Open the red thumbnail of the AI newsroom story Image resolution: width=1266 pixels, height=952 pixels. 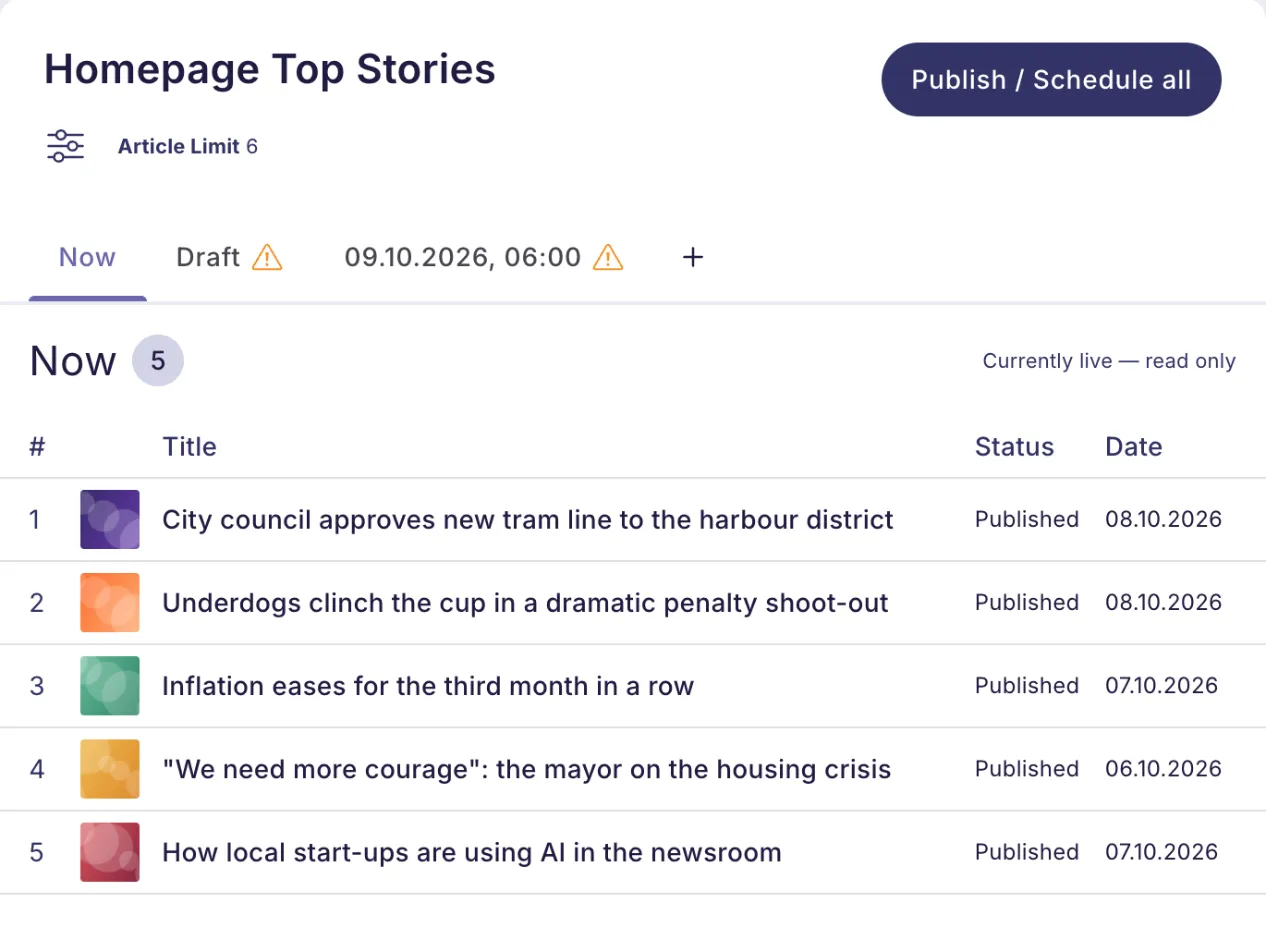point(110,852)
